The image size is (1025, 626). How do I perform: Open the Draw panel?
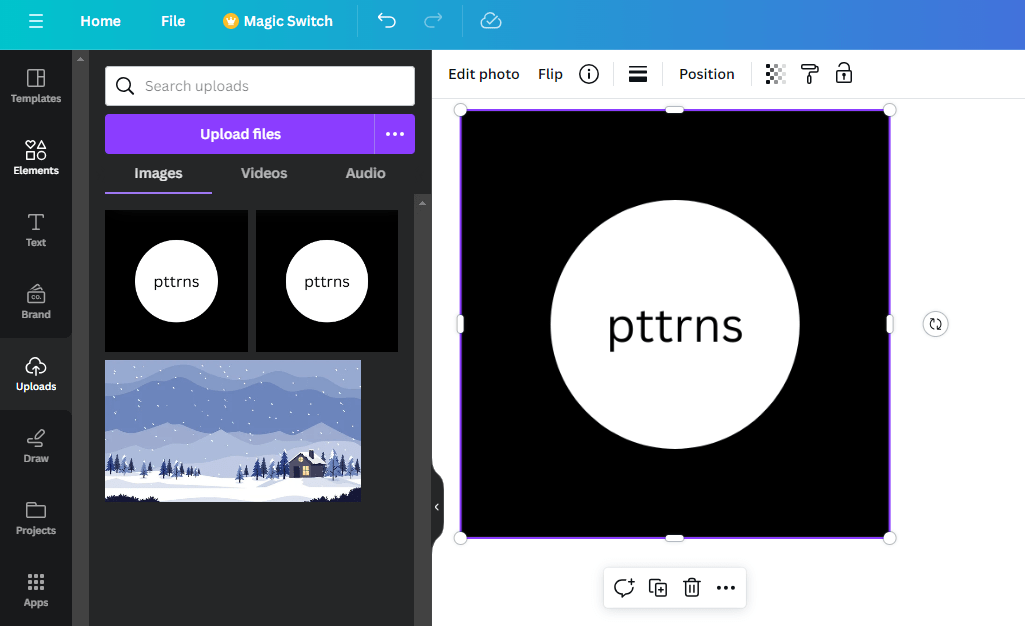tap(36, 445)
